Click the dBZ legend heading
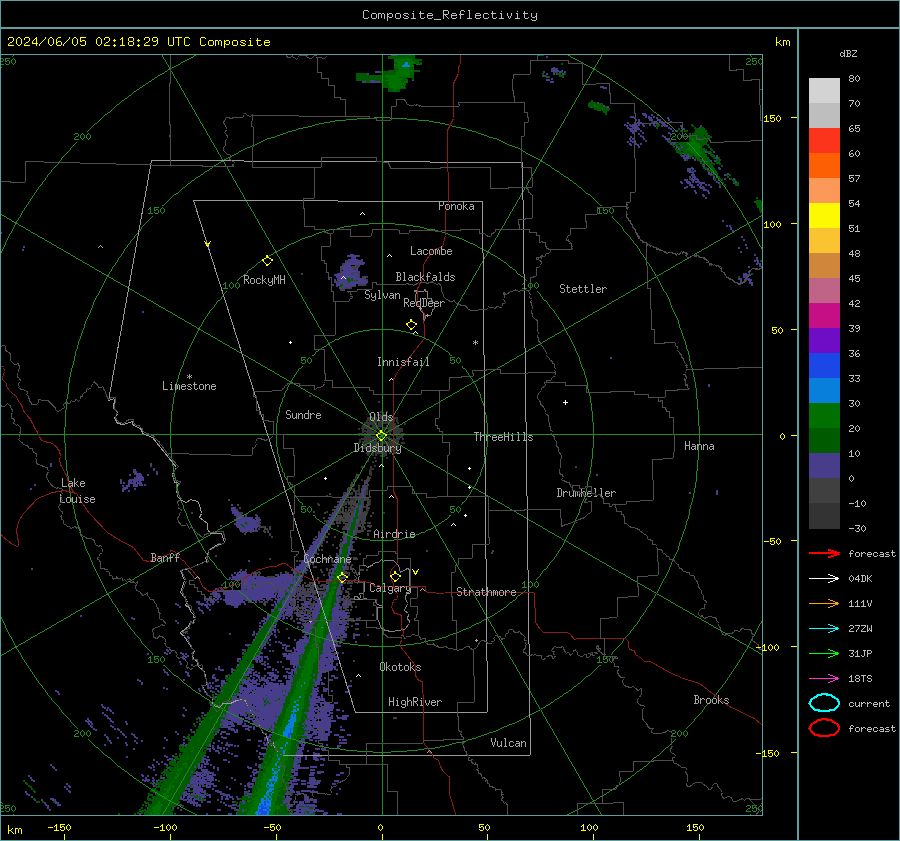Screen dimensions: 900x841 (x=848, y=53)
